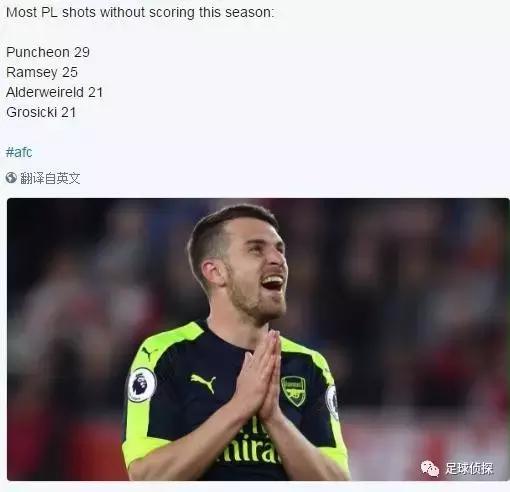This screenshot has height=492, width=510.
Task: Select the 'Most PL shots' headline text
Action: [140, 13]
